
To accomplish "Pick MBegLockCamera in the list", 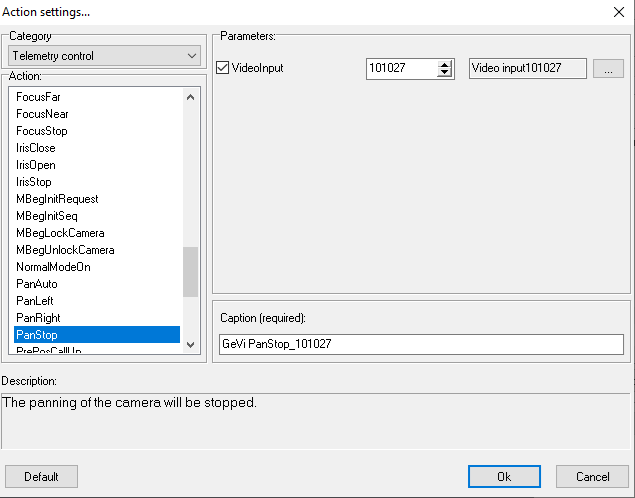I will [60, 233].
